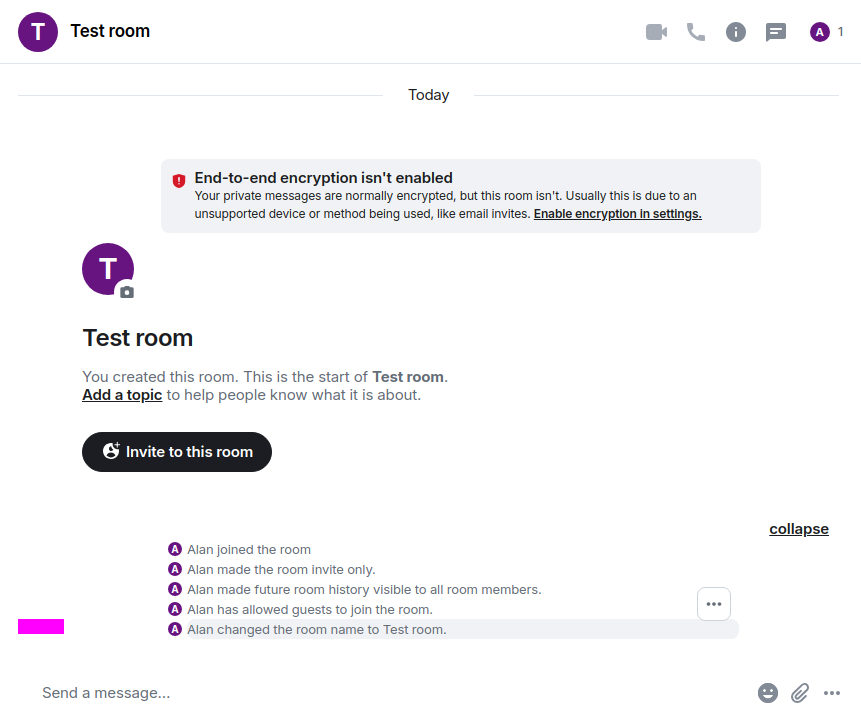Viewport: 861px width, 720px height.
Task: Upload room avatar via camera icon
Action: point(126,292)
